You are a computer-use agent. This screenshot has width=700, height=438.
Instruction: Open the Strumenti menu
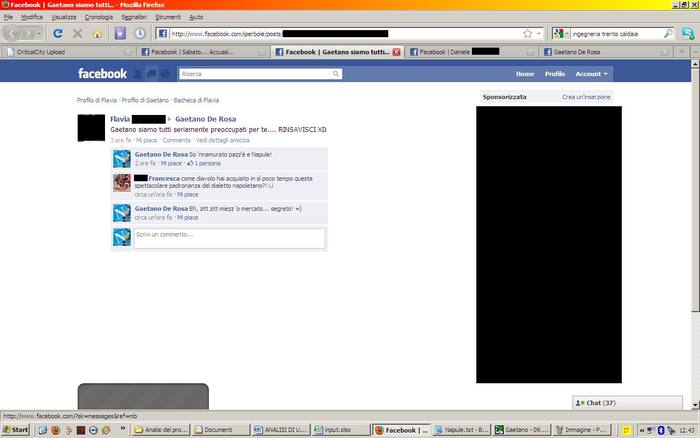coord(168,17)
